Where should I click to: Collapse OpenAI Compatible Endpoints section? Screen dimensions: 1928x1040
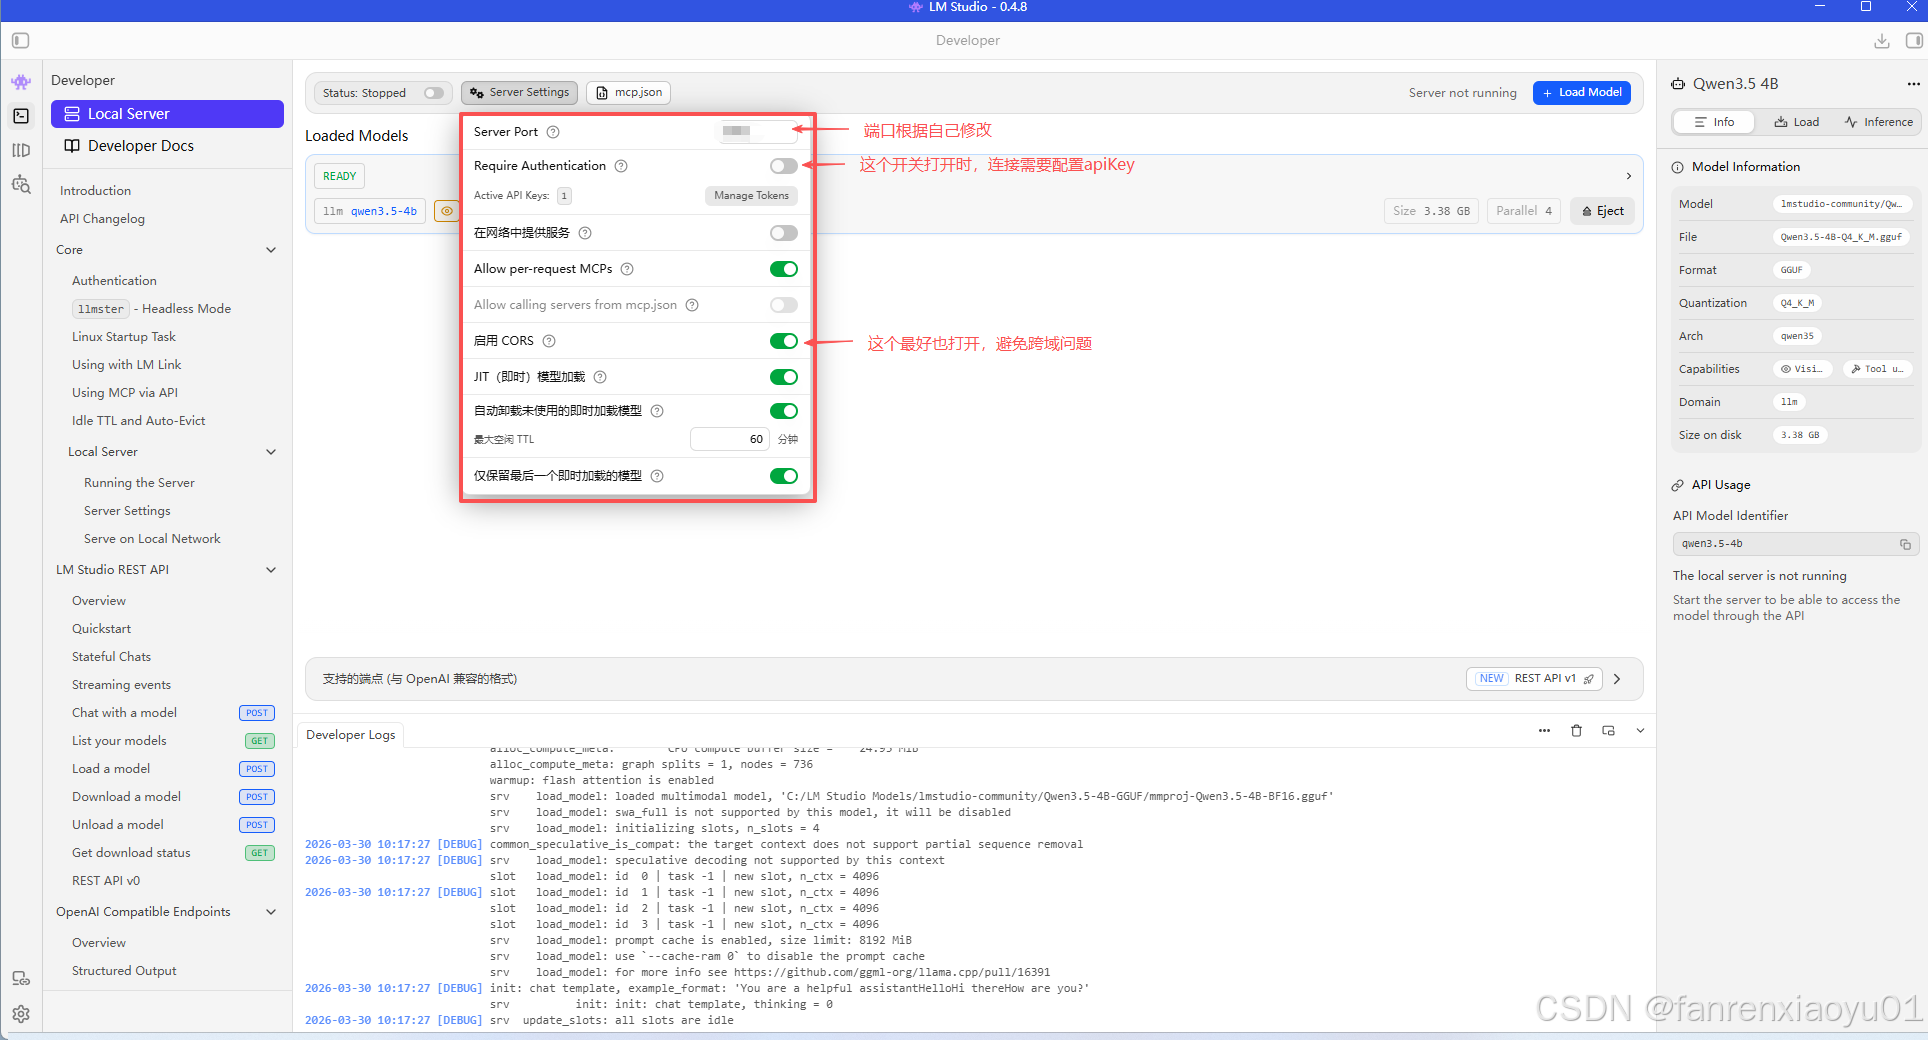tap(271, 912)
